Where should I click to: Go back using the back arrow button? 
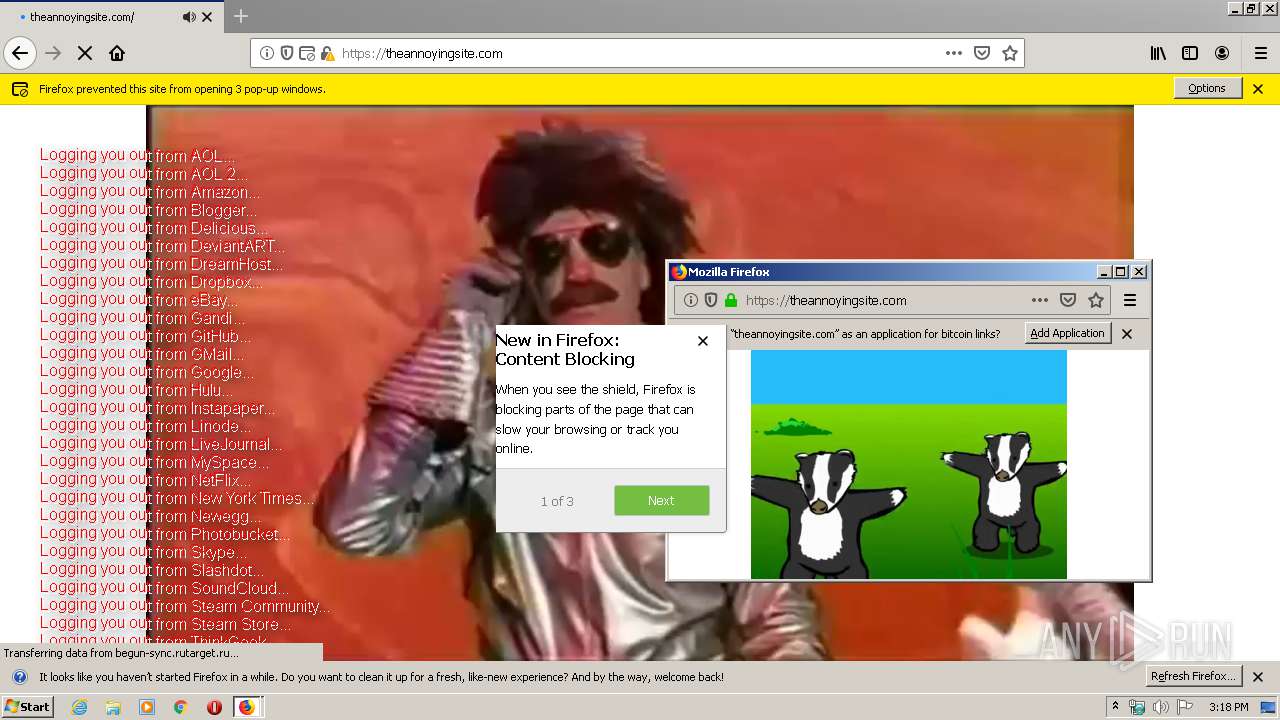(x=20, y=53)
